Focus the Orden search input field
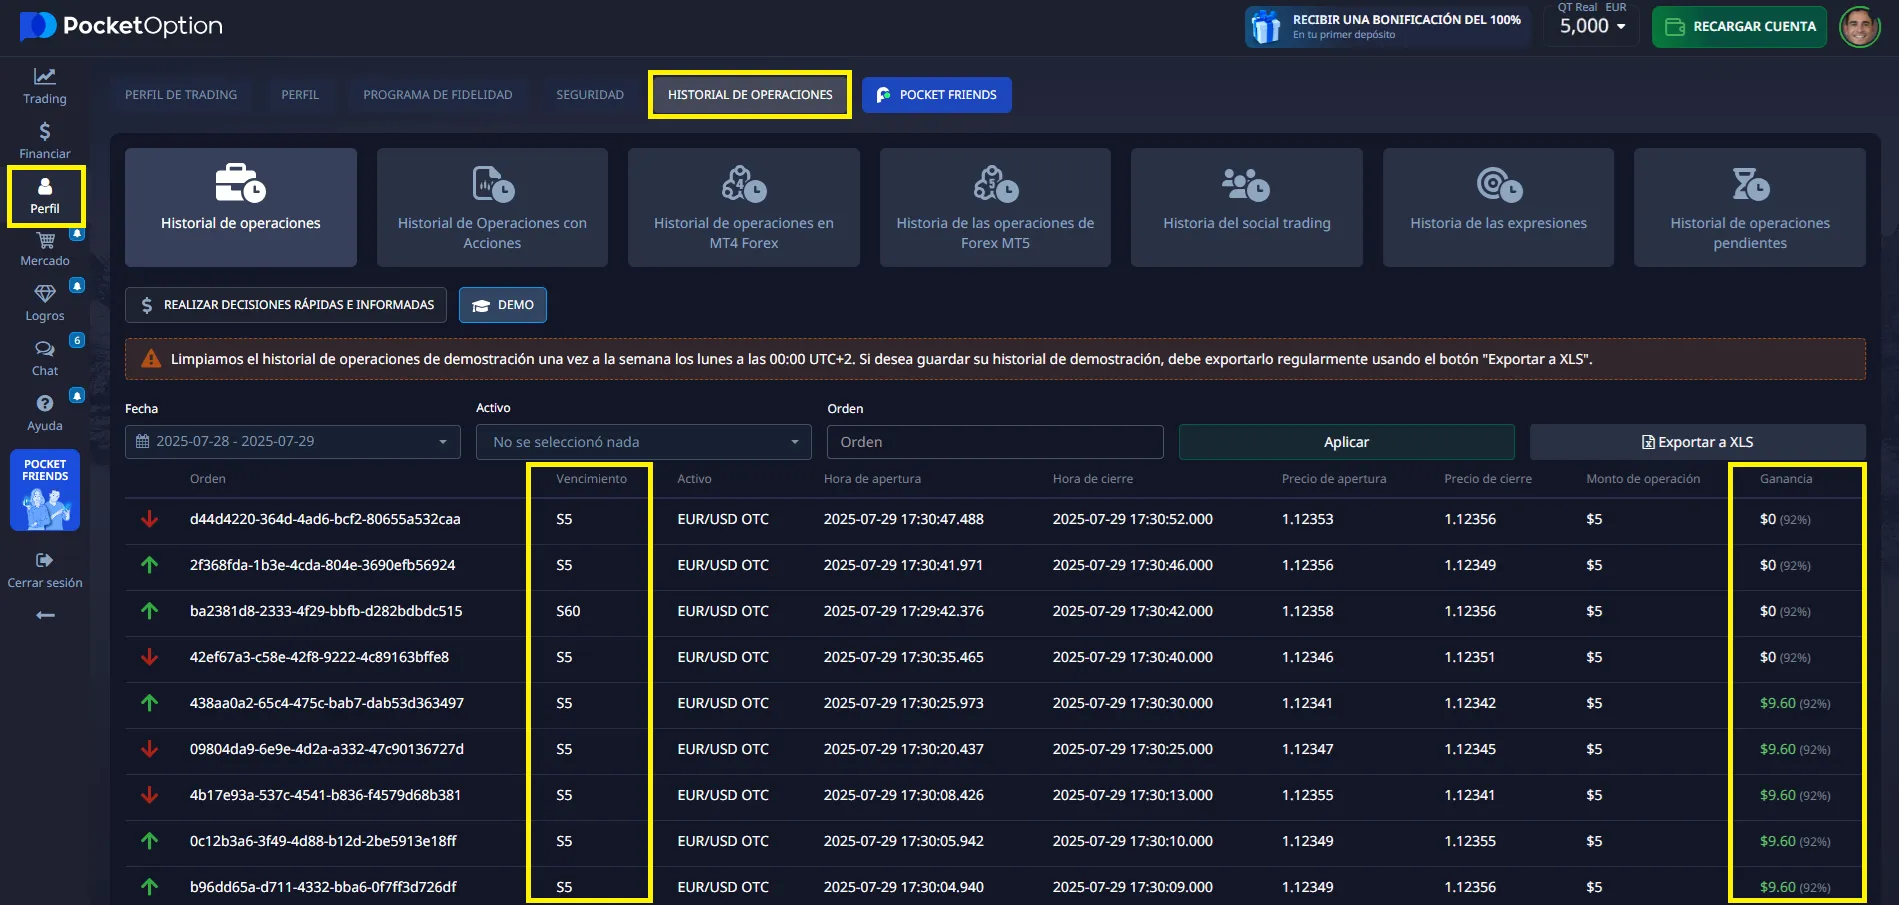Image resolution: width=1899 pixels, height=905 pixels. point(995,442)
